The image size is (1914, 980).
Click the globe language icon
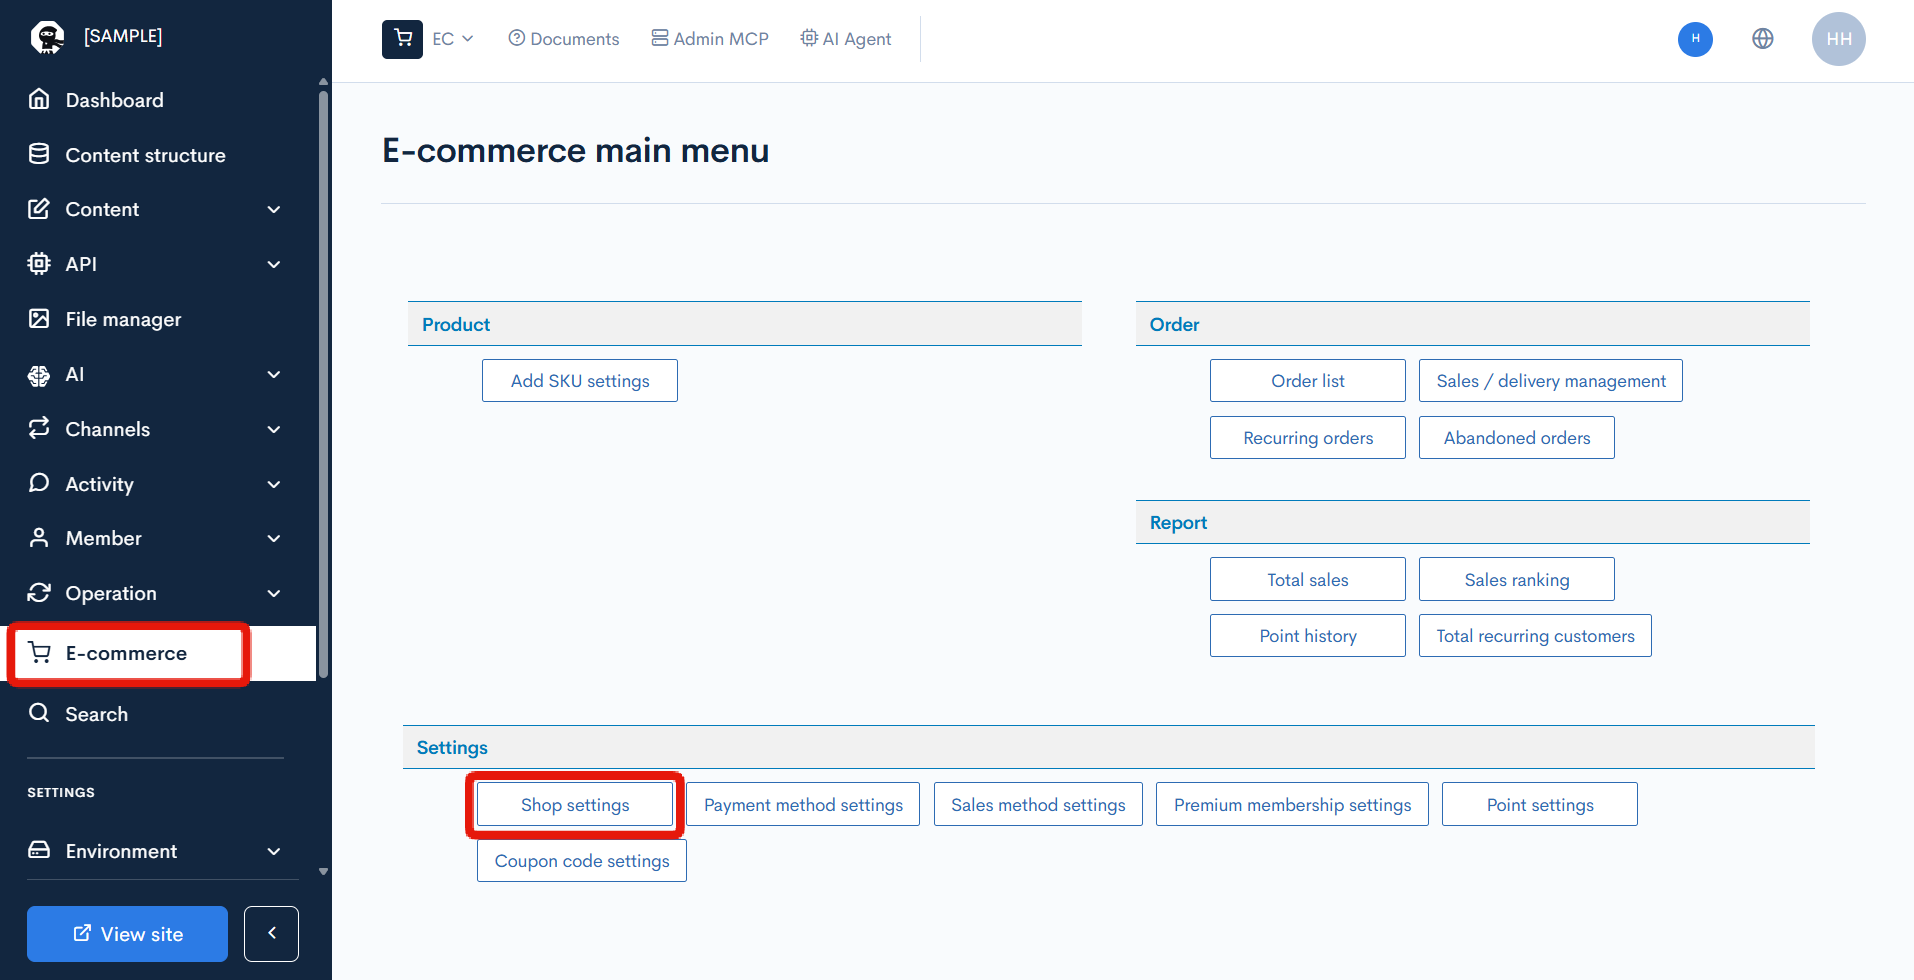point(1763,39)
